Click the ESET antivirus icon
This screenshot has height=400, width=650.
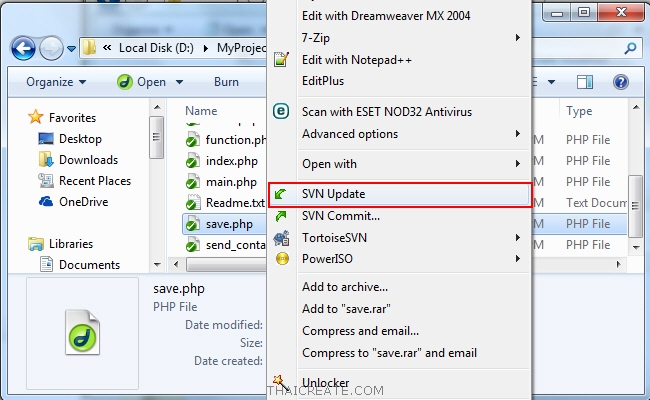tap(281, 112)
